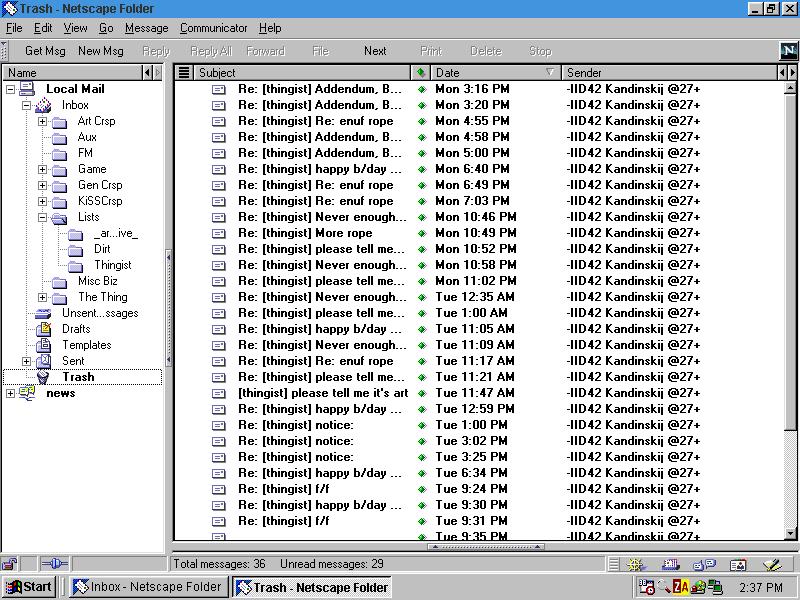Sort messages by the Date column header

(495, 72)
